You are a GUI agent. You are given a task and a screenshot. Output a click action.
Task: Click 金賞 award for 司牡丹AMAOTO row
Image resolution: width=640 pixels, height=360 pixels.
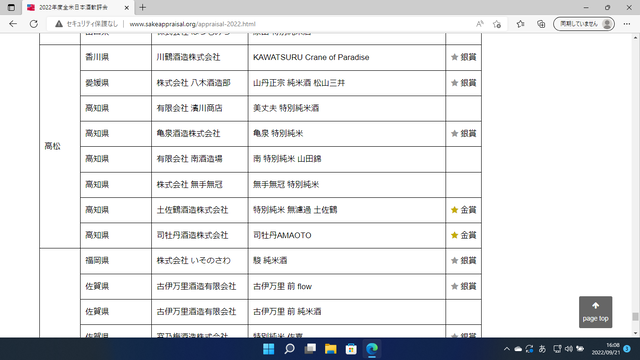point(463,236)
